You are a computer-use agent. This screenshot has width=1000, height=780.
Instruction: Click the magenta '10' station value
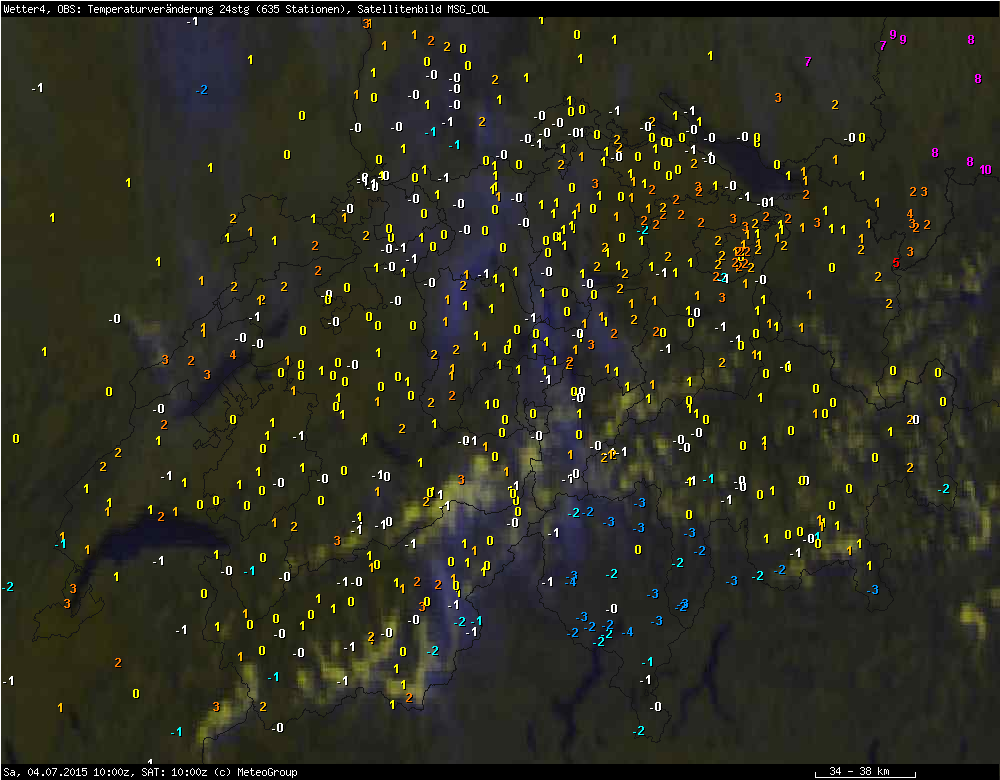985,169
